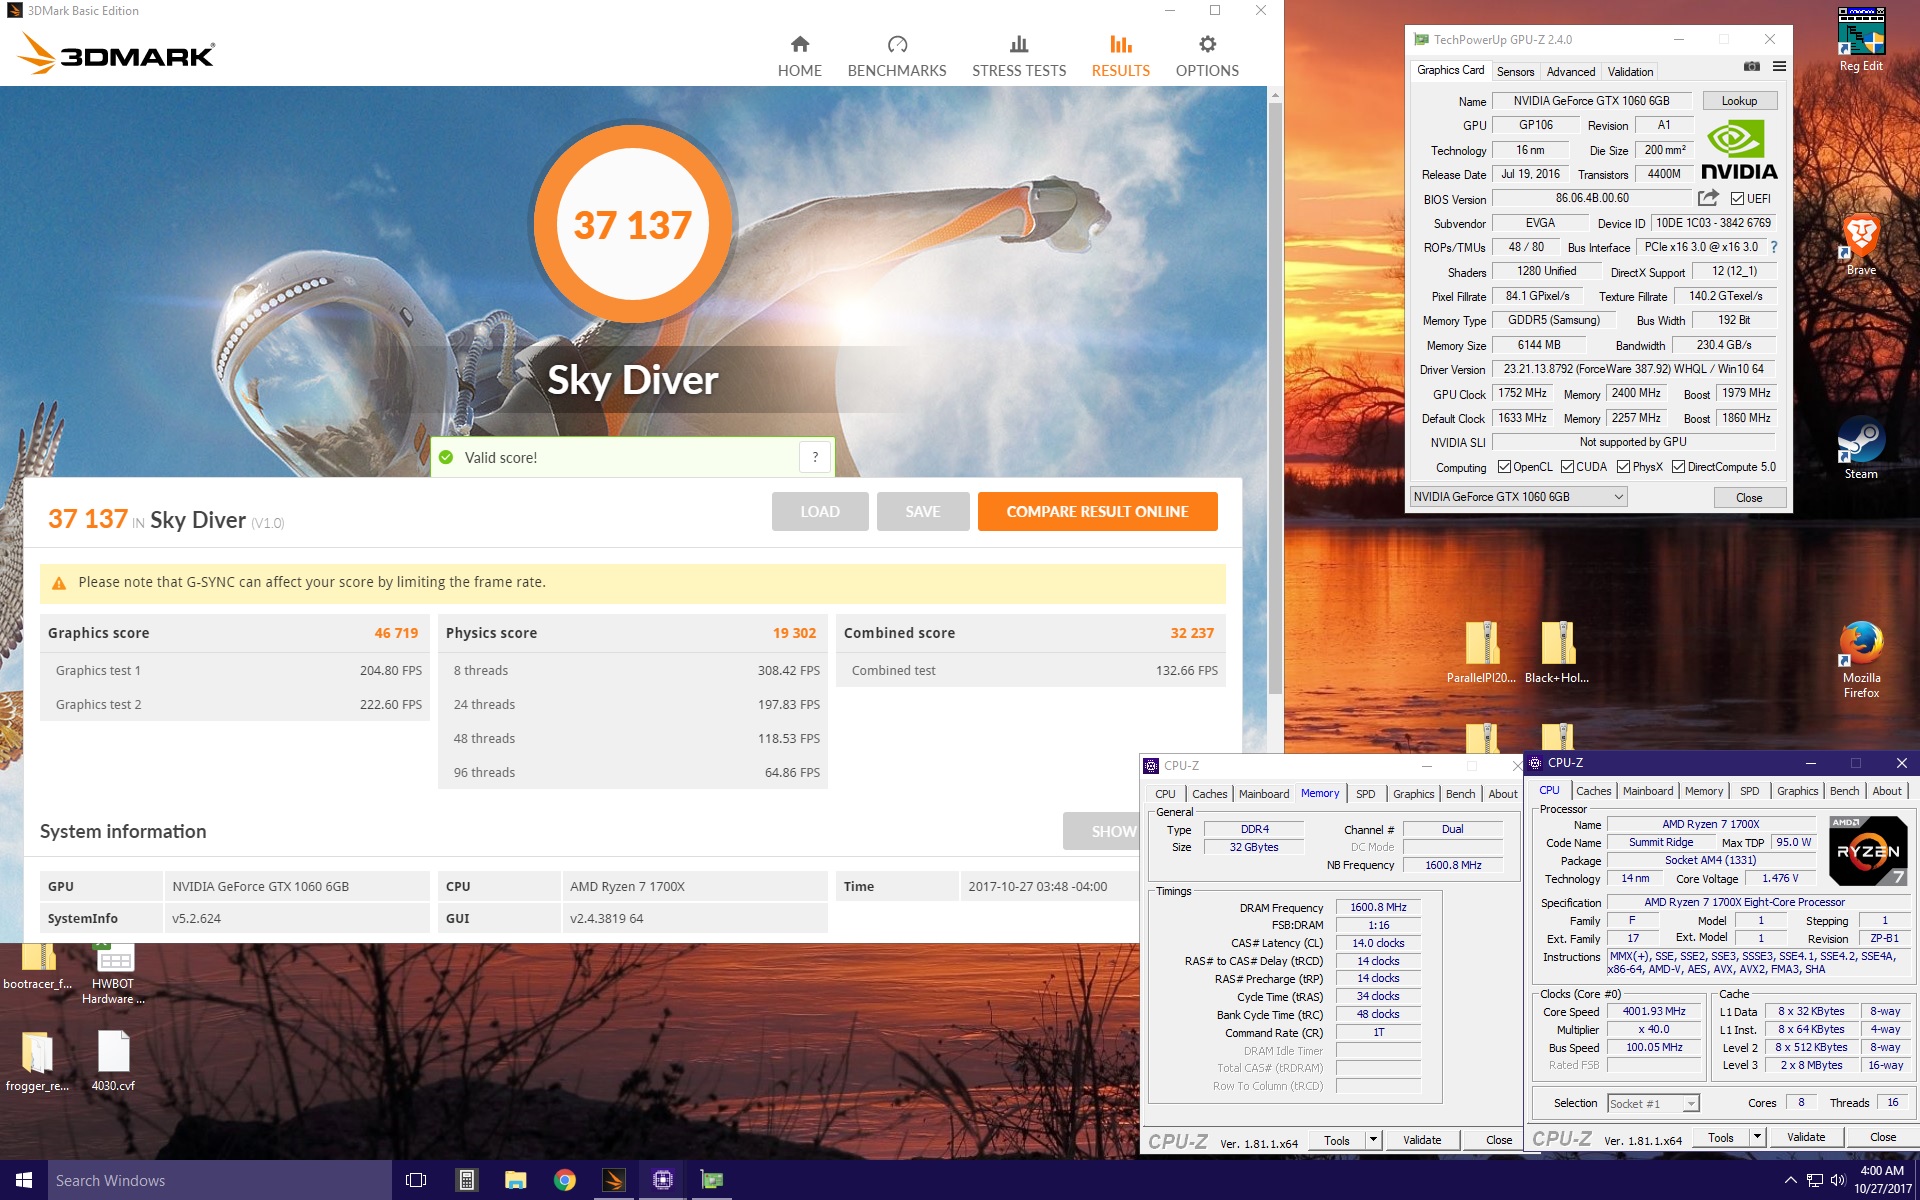
Task: Open the GPU selection dropdown in GPU-Z
Action: click(x=1518, y=497)
